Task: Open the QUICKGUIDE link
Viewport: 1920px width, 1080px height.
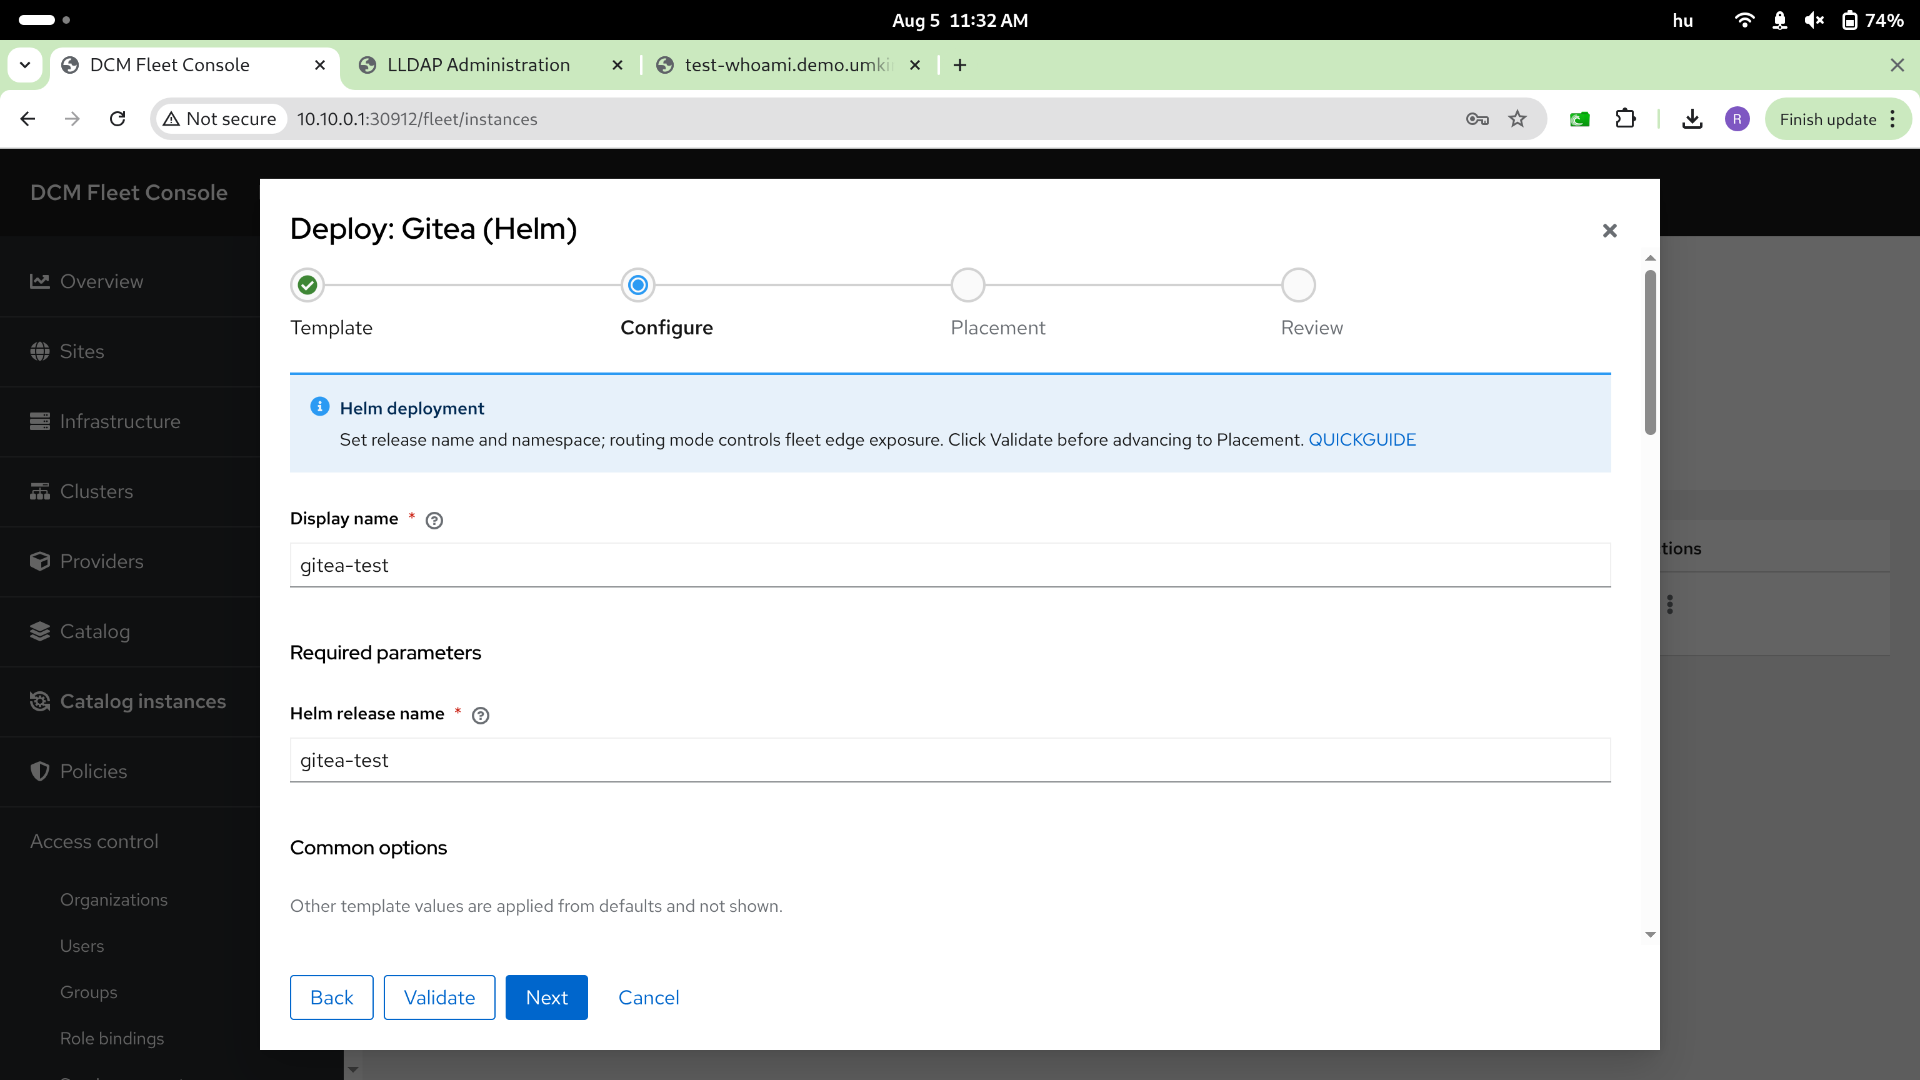Action: tap(1362, 440)
